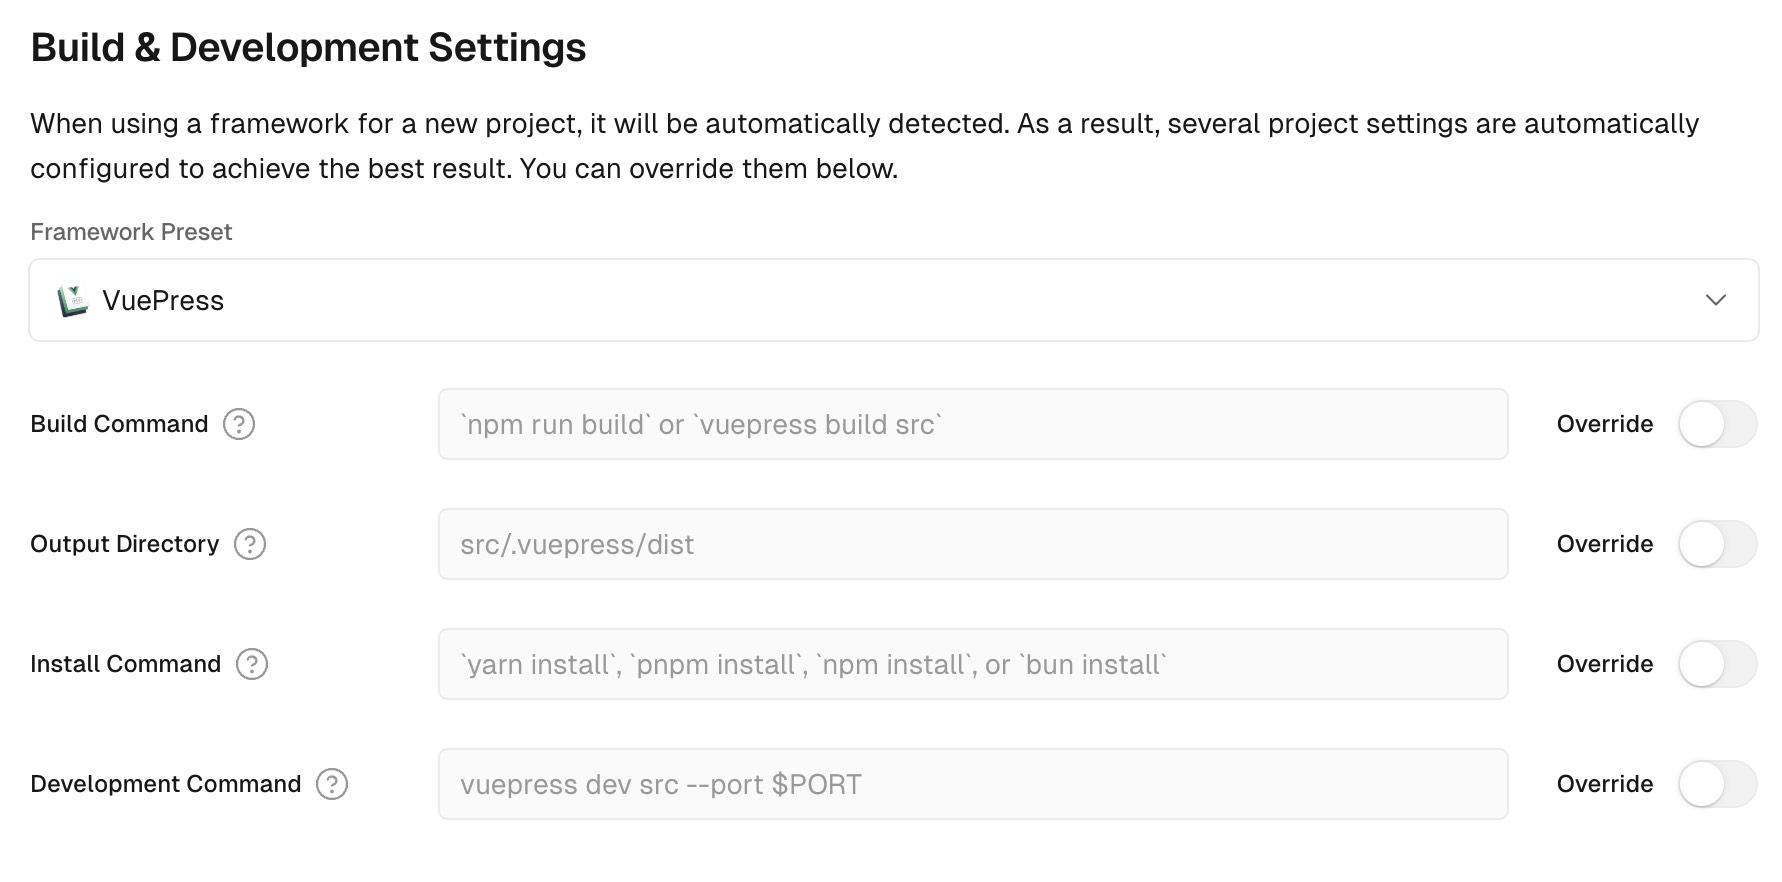Click the Override label beside Build Command
Viewport: 1782px width, 882px height.
click(x=1604, y=424)
